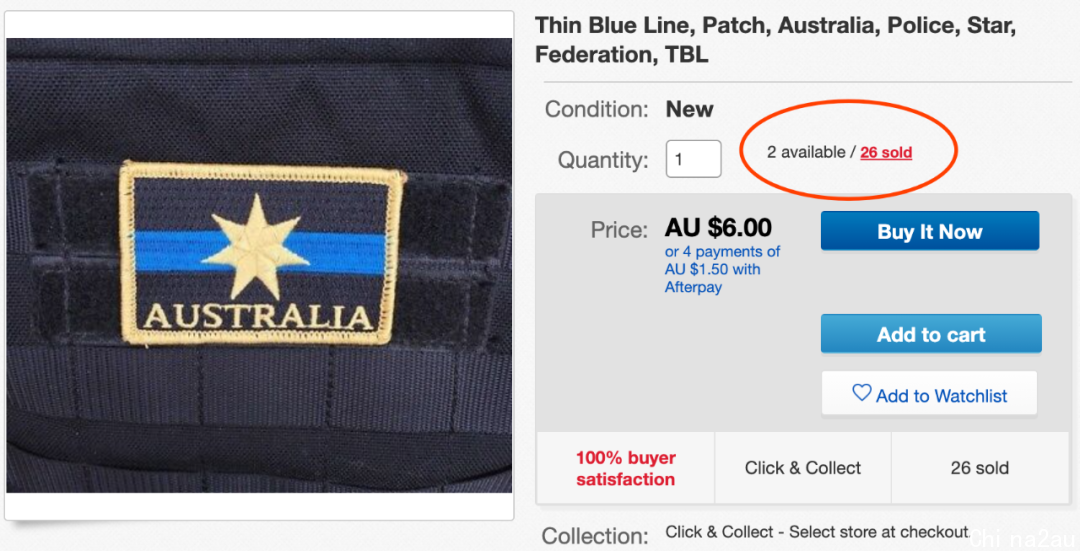Click the condition value New
Viewport: 1080px width, 551px height.
point(689,110)
